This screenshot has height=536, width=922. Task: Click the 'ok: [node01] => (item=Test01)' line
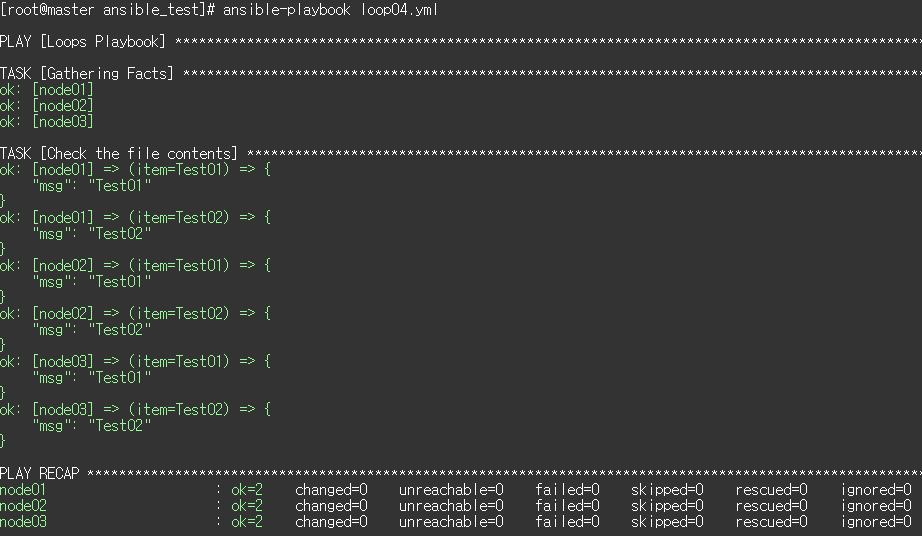pyautogui.click(x=135, y=170)
